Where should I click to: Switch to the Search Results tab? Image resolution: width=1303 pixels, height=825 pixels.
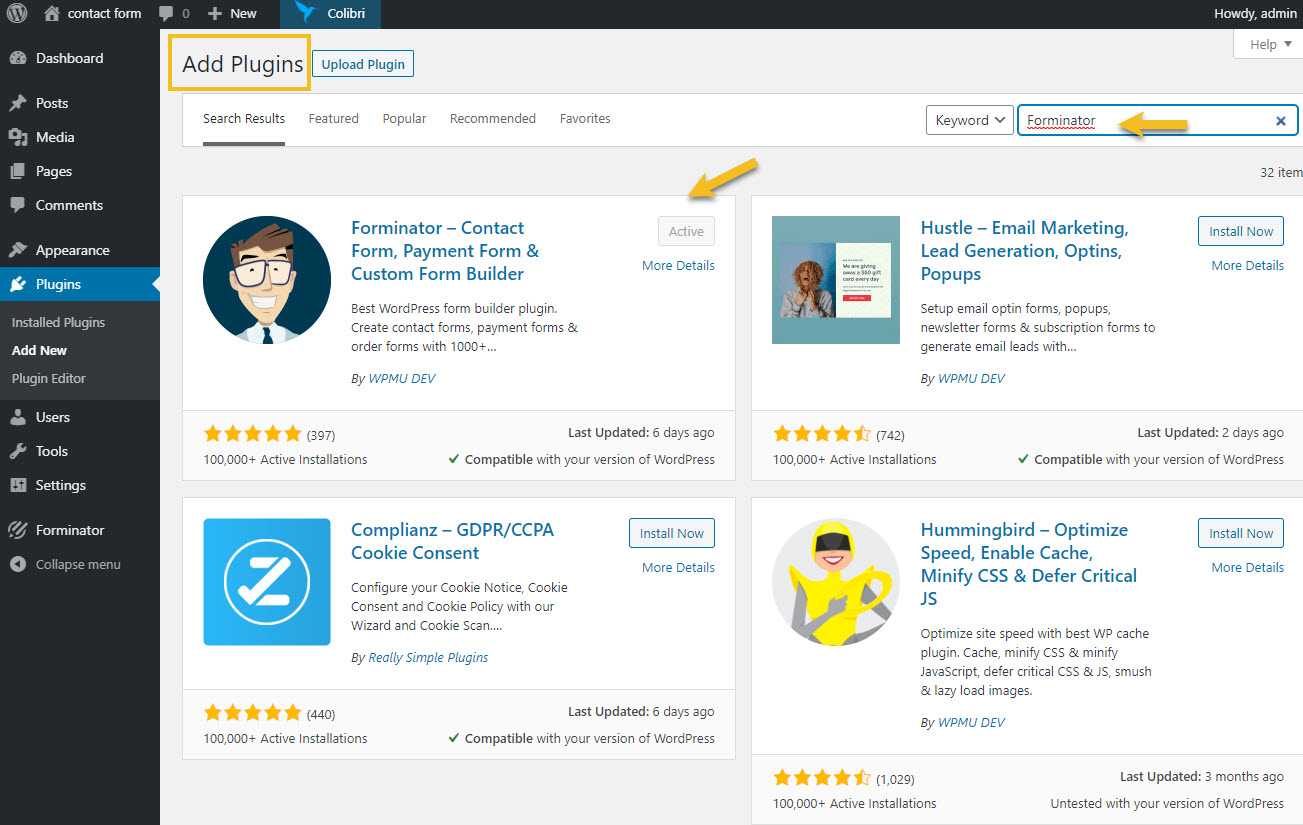coord(244,119)
